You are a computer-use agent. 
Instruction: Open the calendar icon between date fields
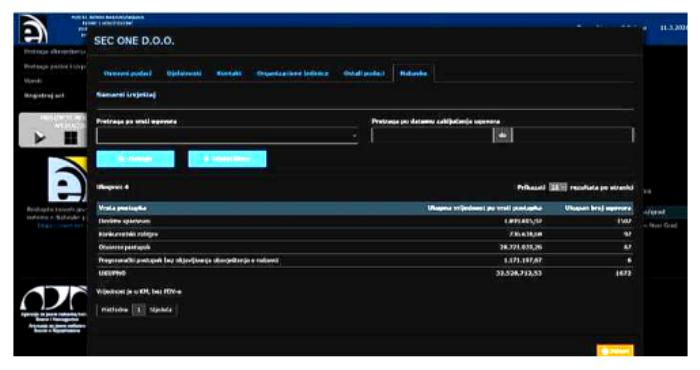(503, 135)
